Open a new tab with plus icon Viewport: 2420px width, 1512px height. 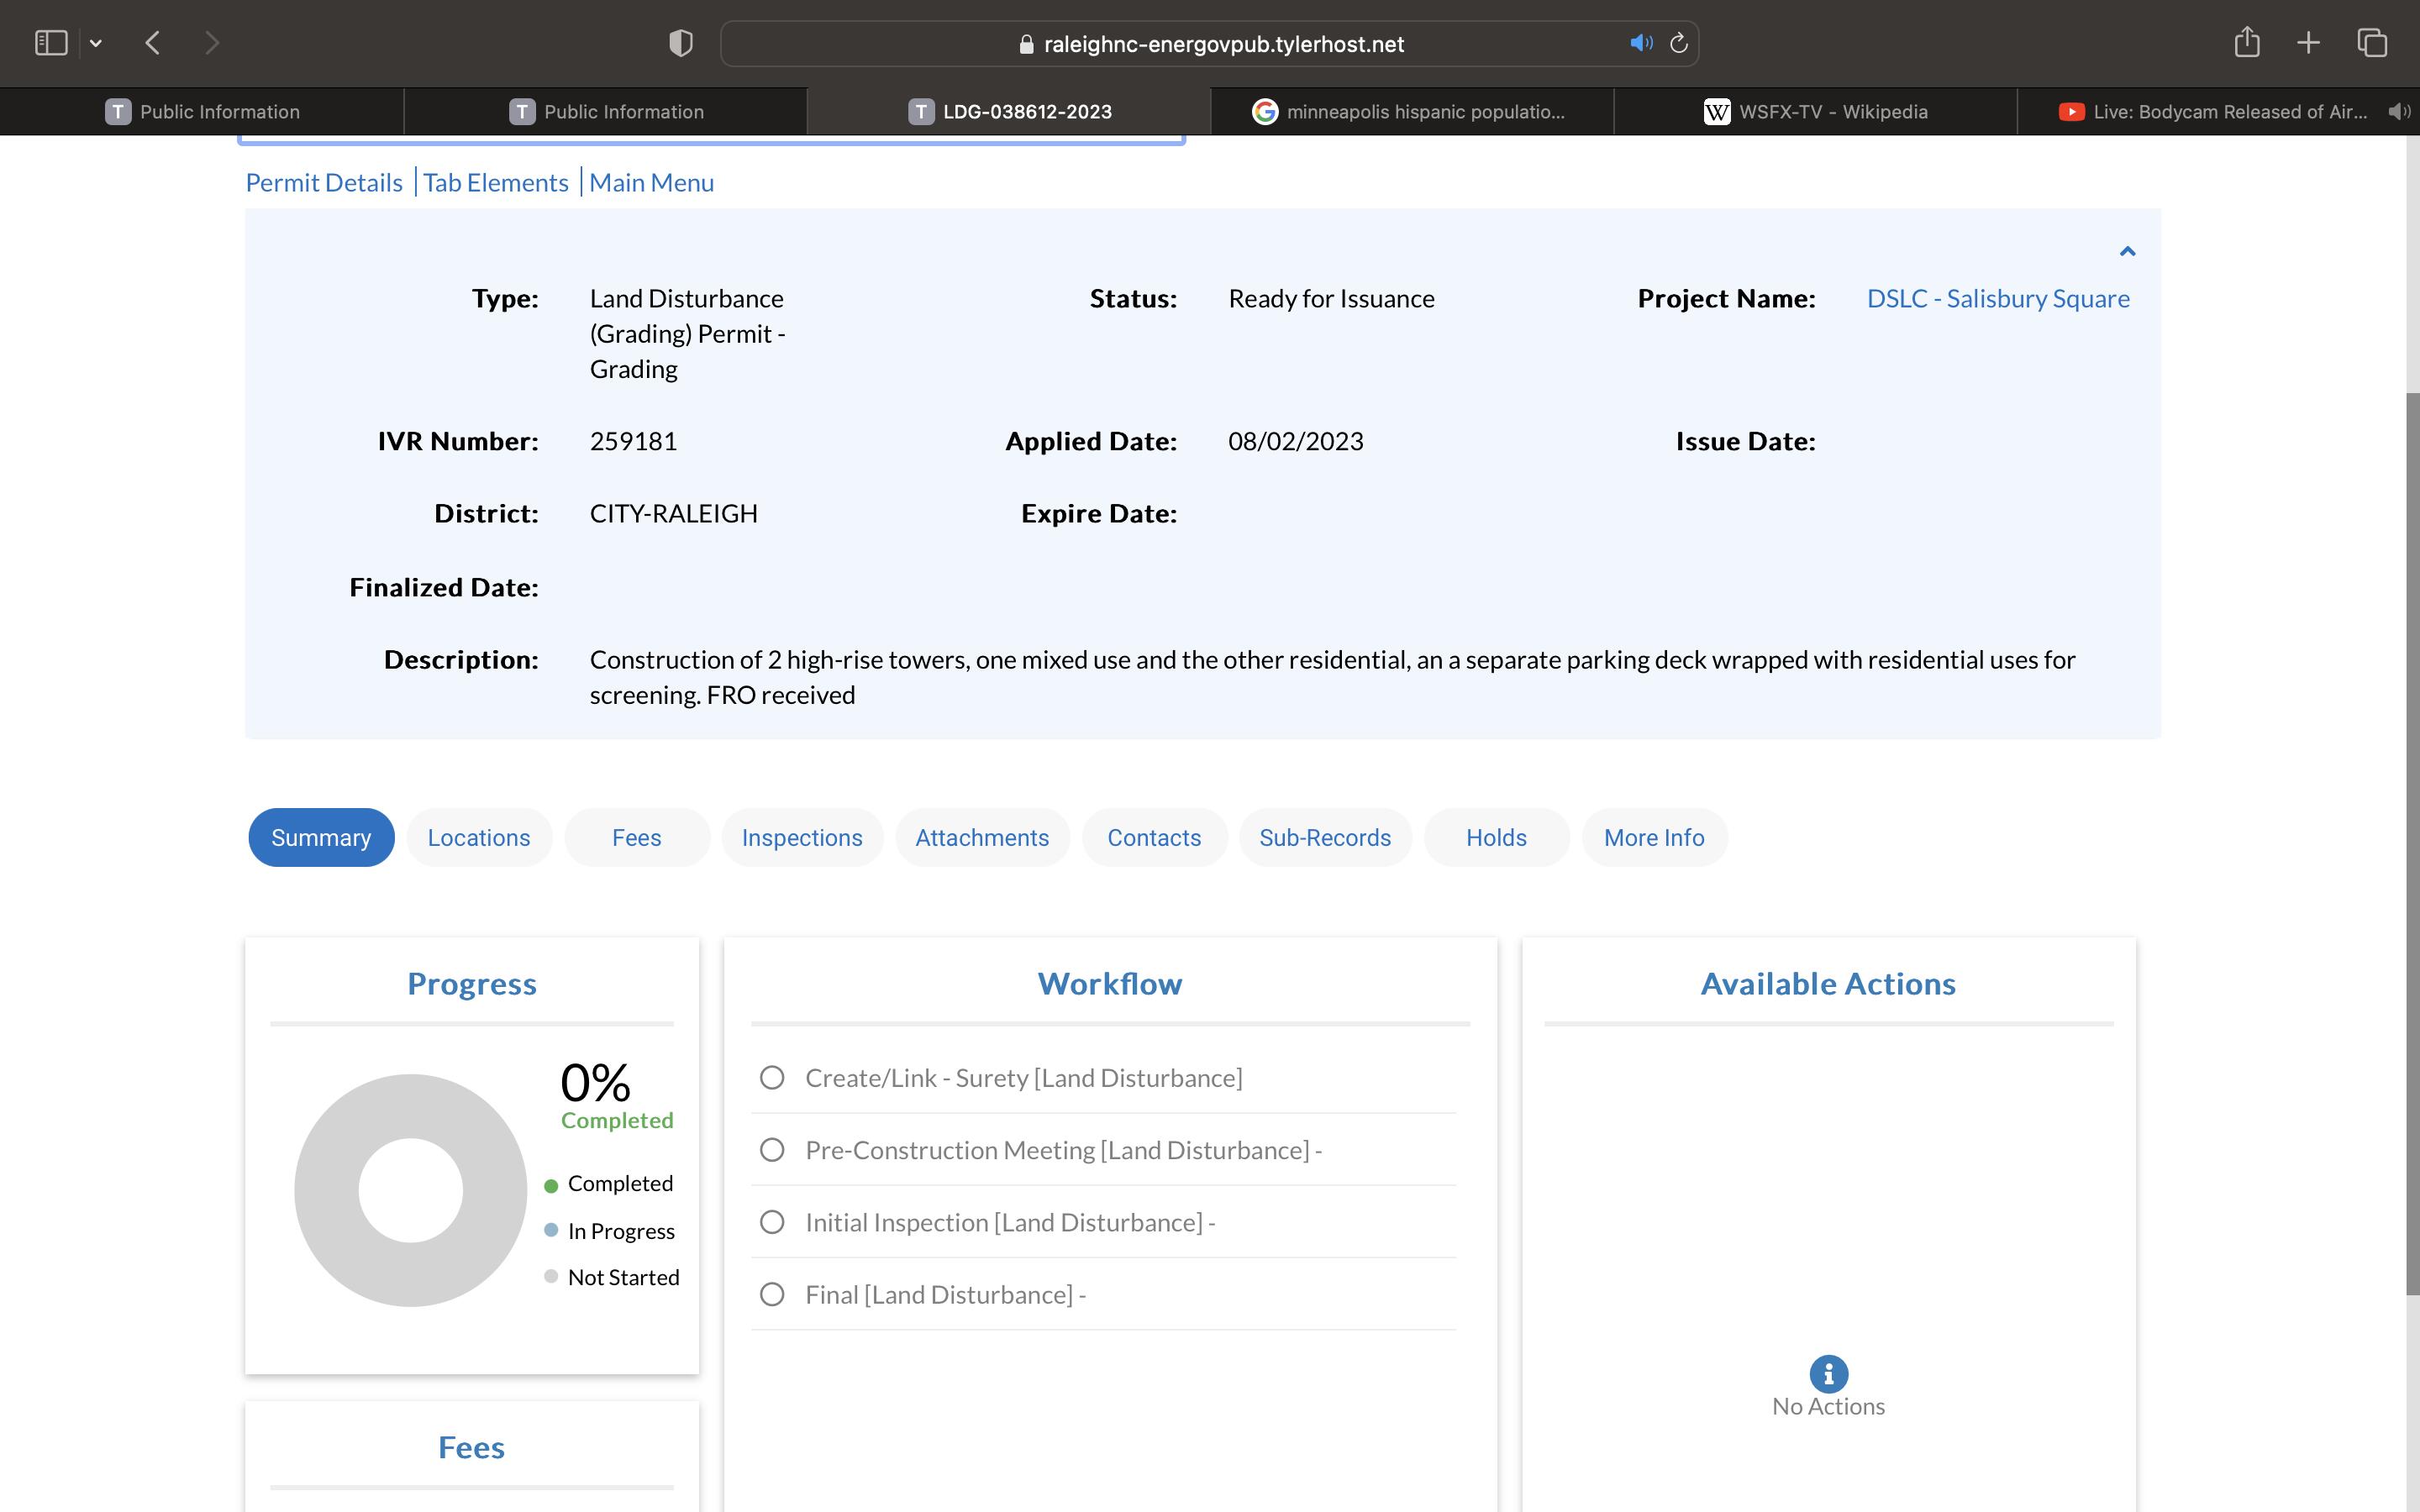pyautogui.click(x=2308, y=43)
